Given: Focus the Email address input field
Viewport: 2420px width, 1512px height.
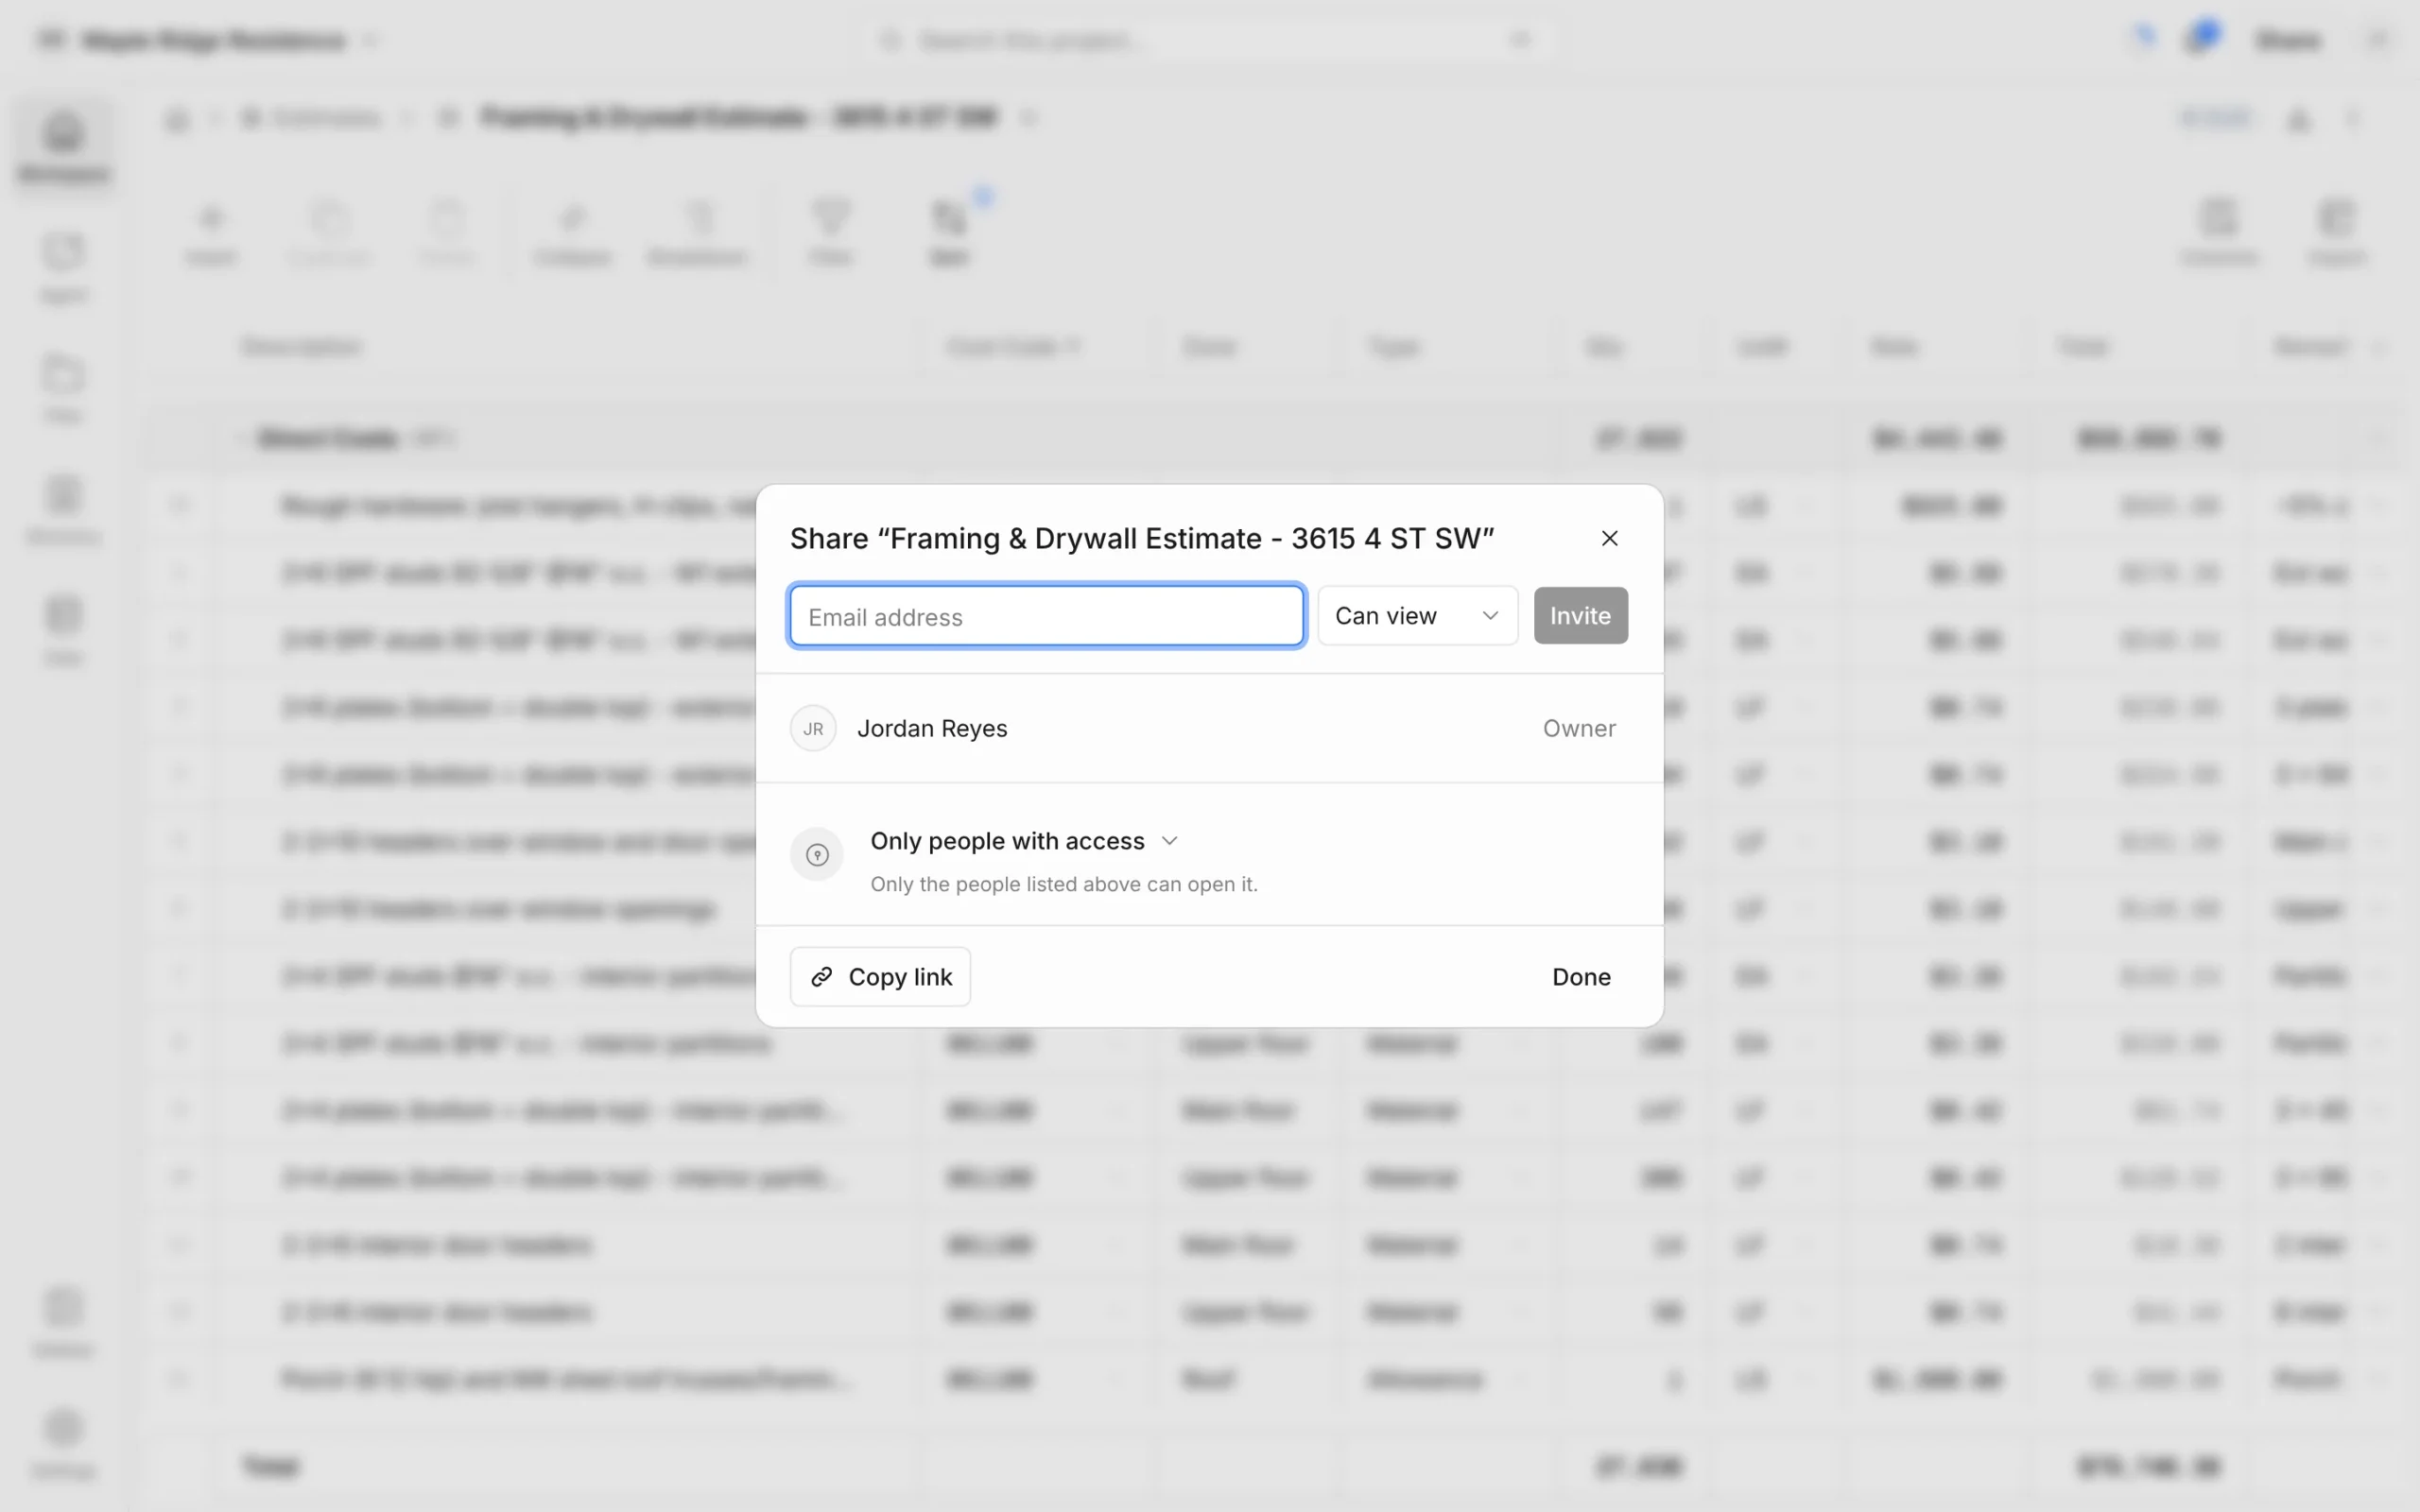Looking at the screenshot, I should [x=1046, y=616].
